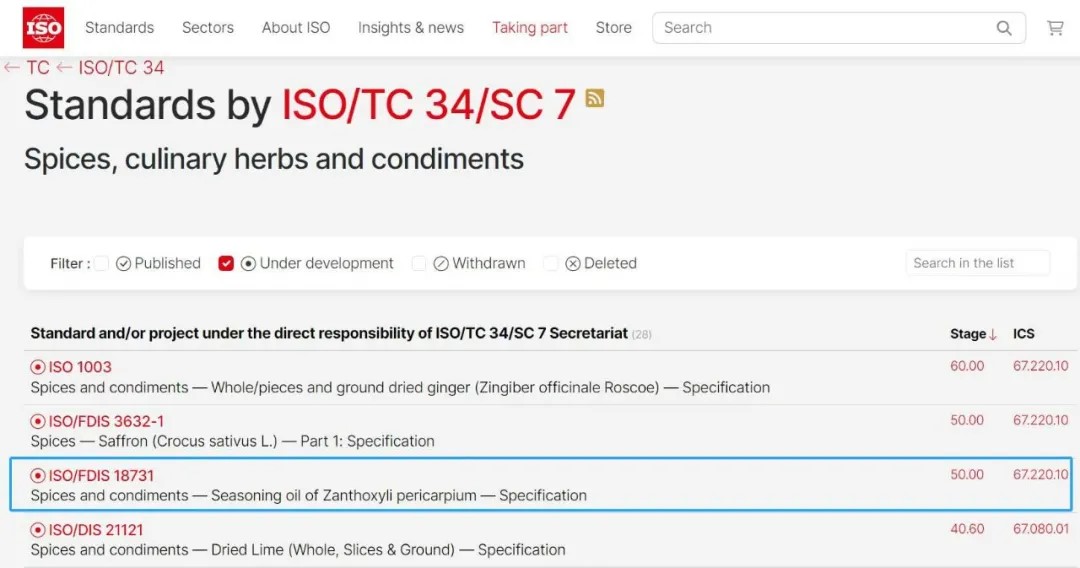
Task: Open the About ISO menu
Action: pos(296,28)
